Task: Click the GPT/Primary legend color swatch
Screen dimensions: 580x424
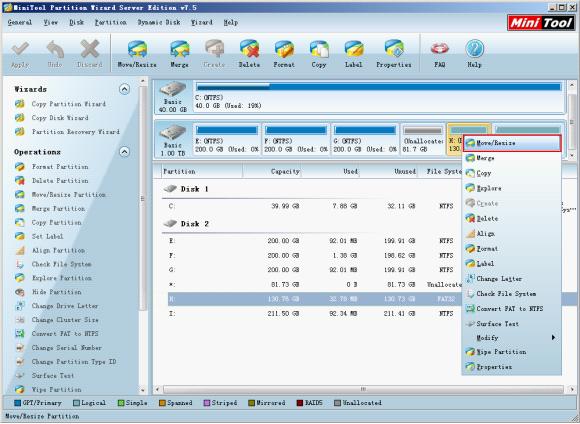Action: tap(17, 403)
